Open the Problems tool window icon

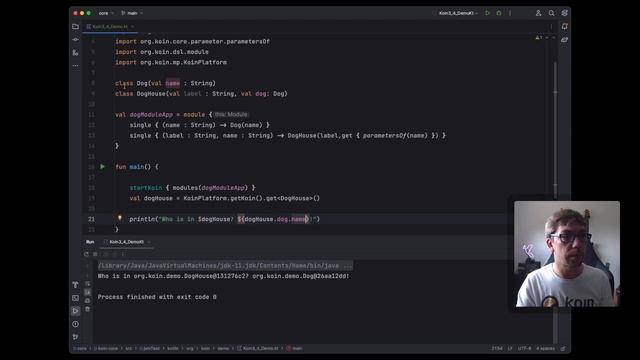(76, 324)
